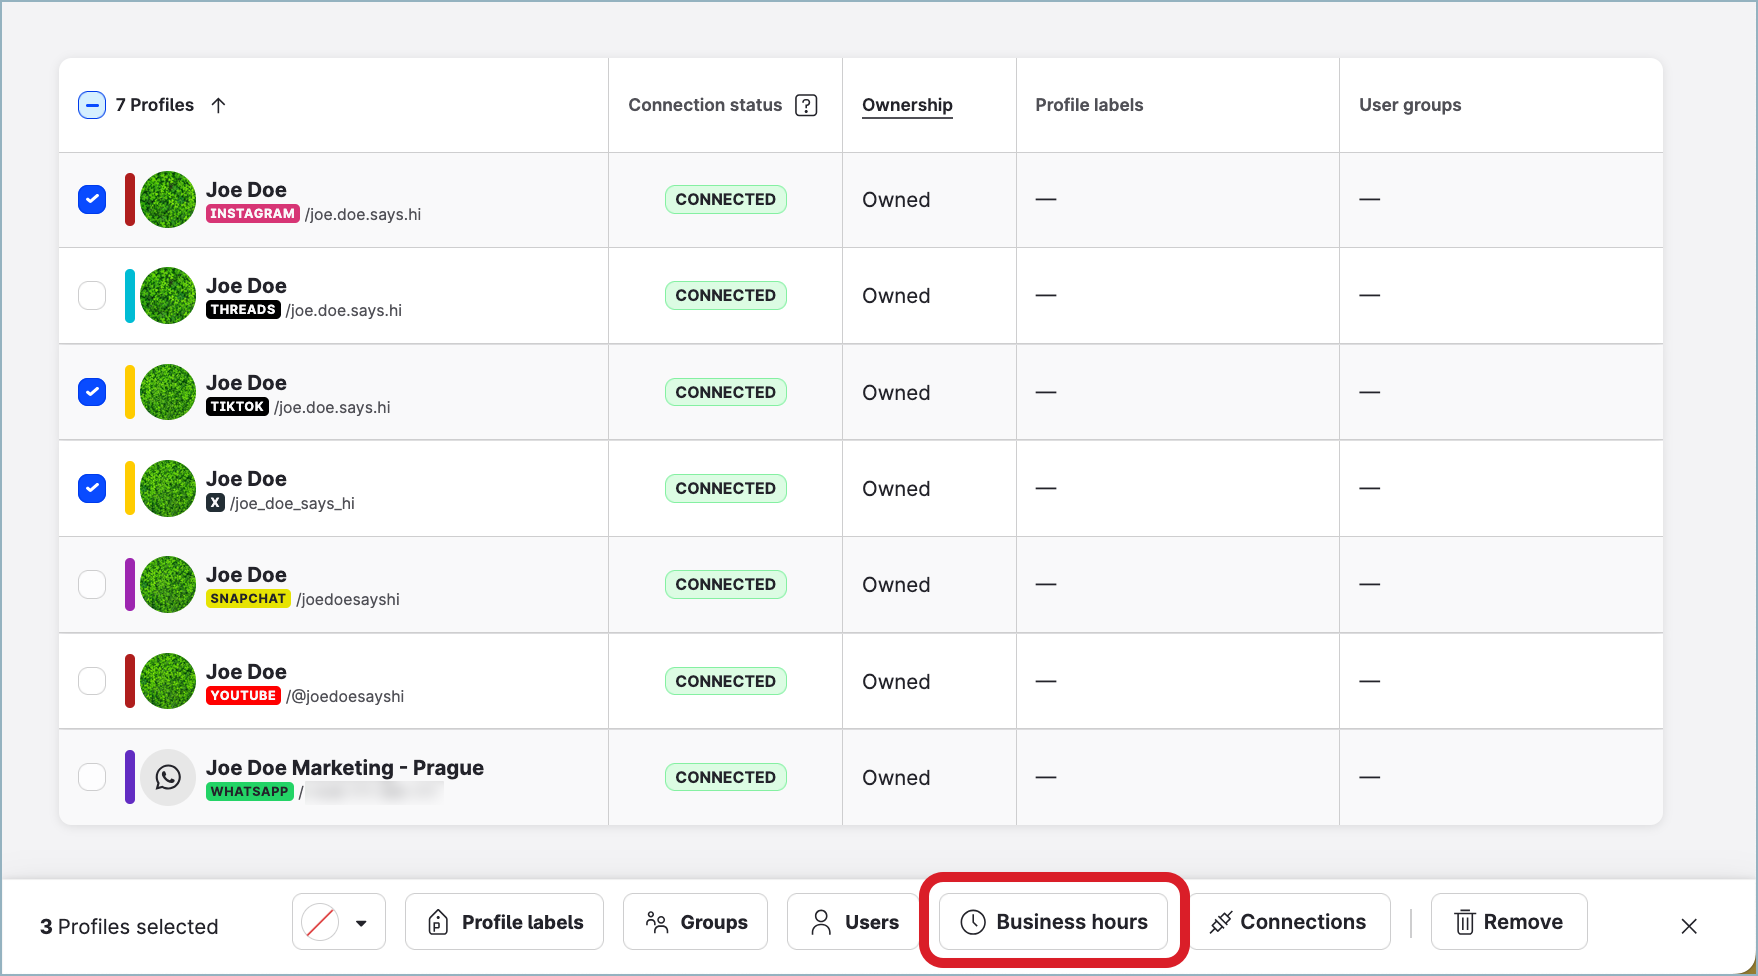Select the Threads Joe Doe profile checkbox
1758x976 pixels.
[x=92, y=296]
